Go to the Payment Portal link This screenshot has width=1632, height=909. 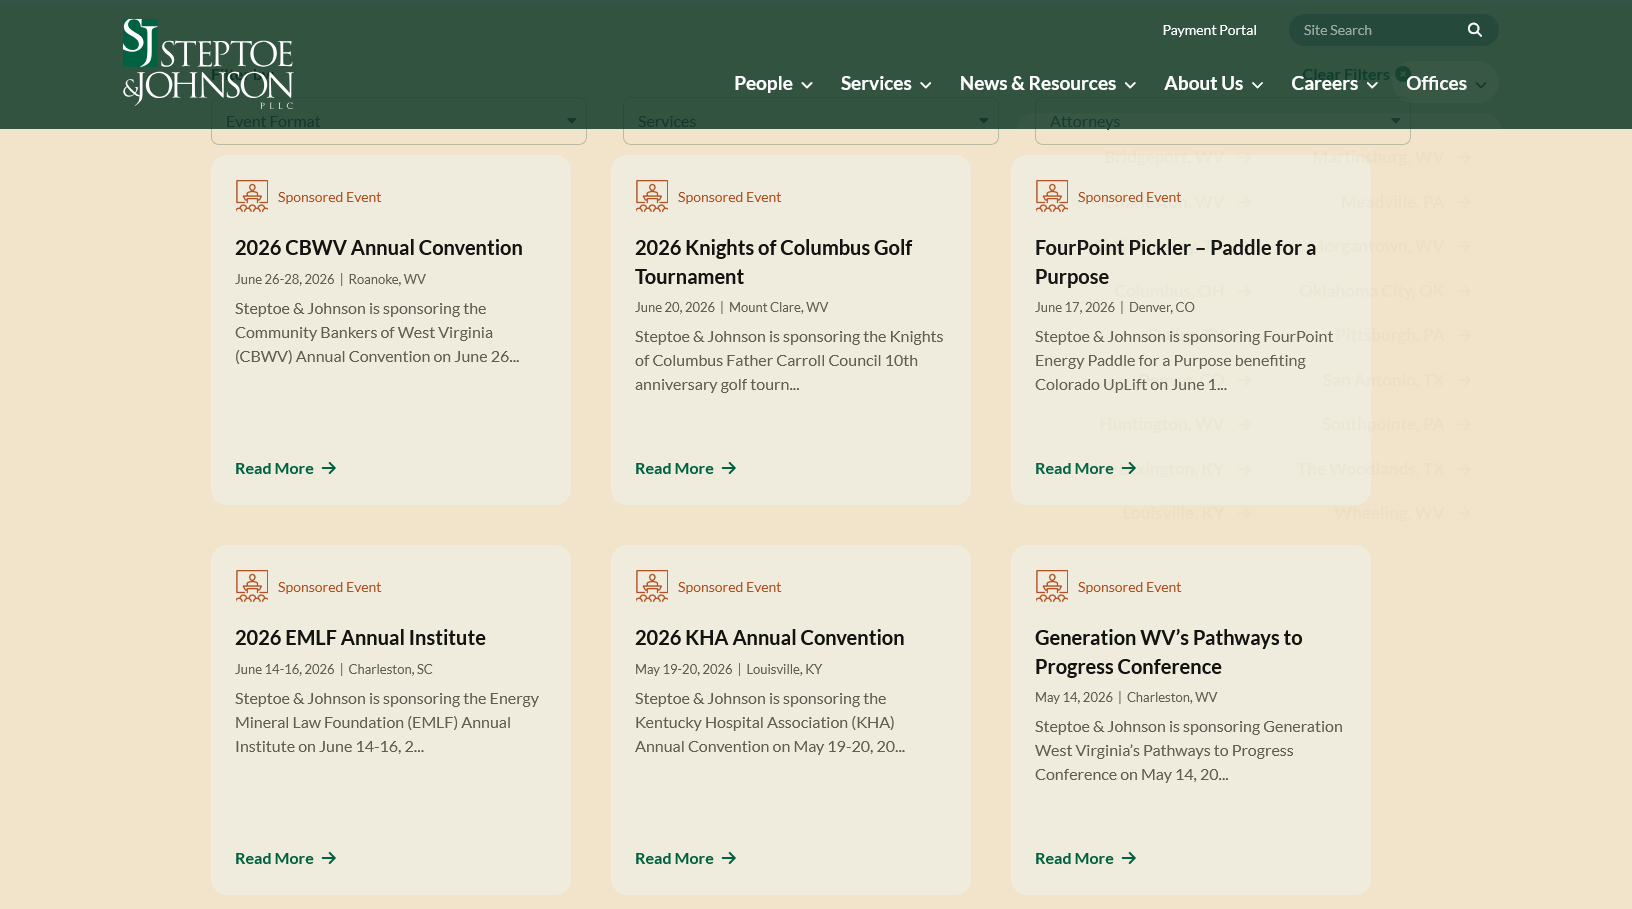[1209, 30]
